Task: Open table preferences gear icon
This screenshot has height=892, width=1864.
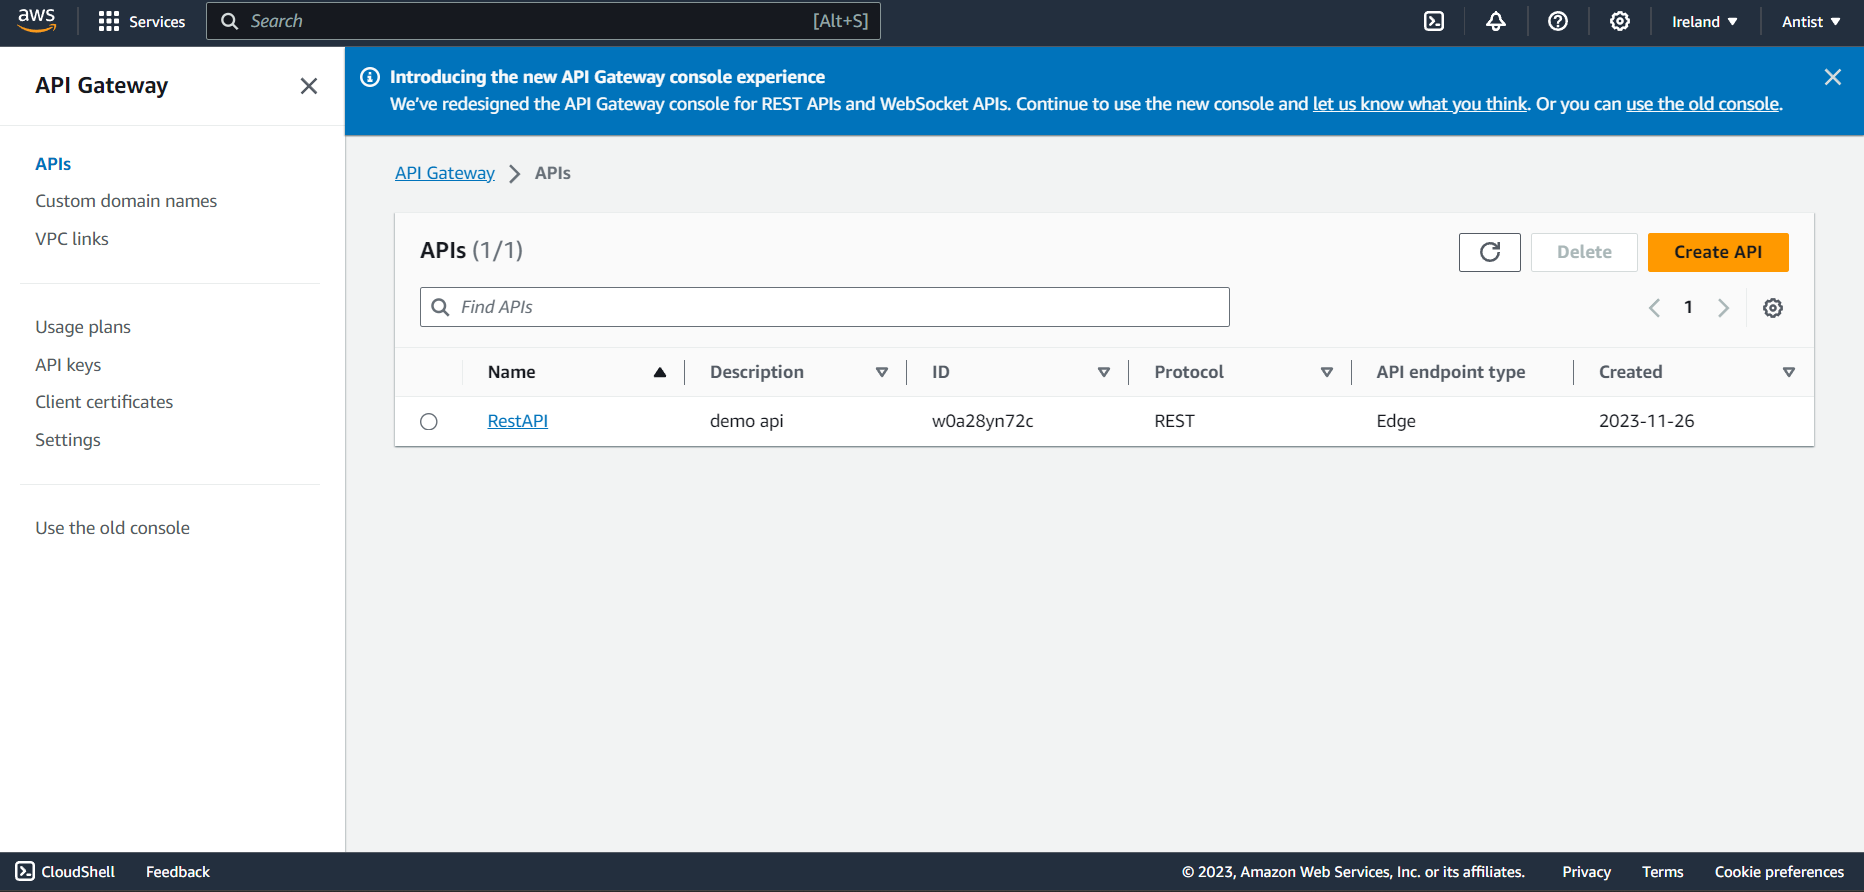Action: [1773, 308]
